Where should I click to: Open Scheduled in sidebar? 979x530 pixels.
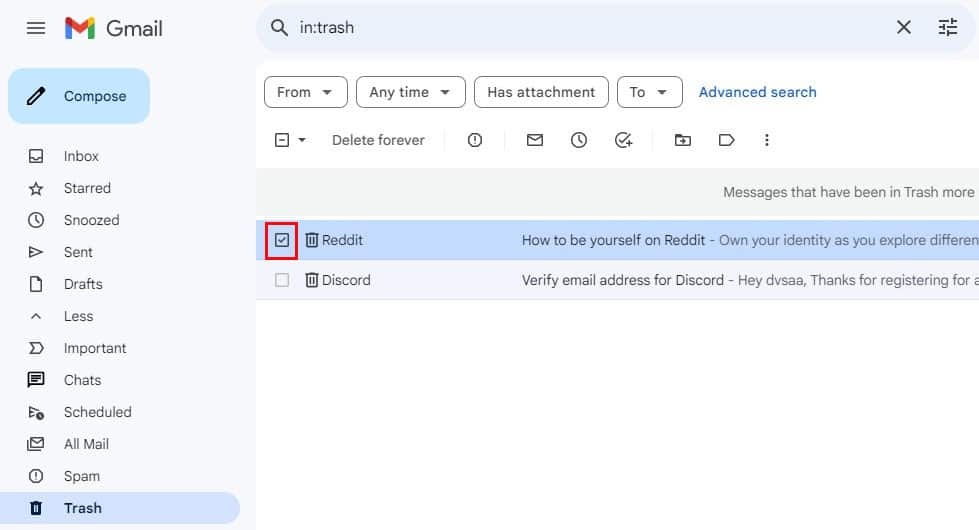[x=97, y=412]
